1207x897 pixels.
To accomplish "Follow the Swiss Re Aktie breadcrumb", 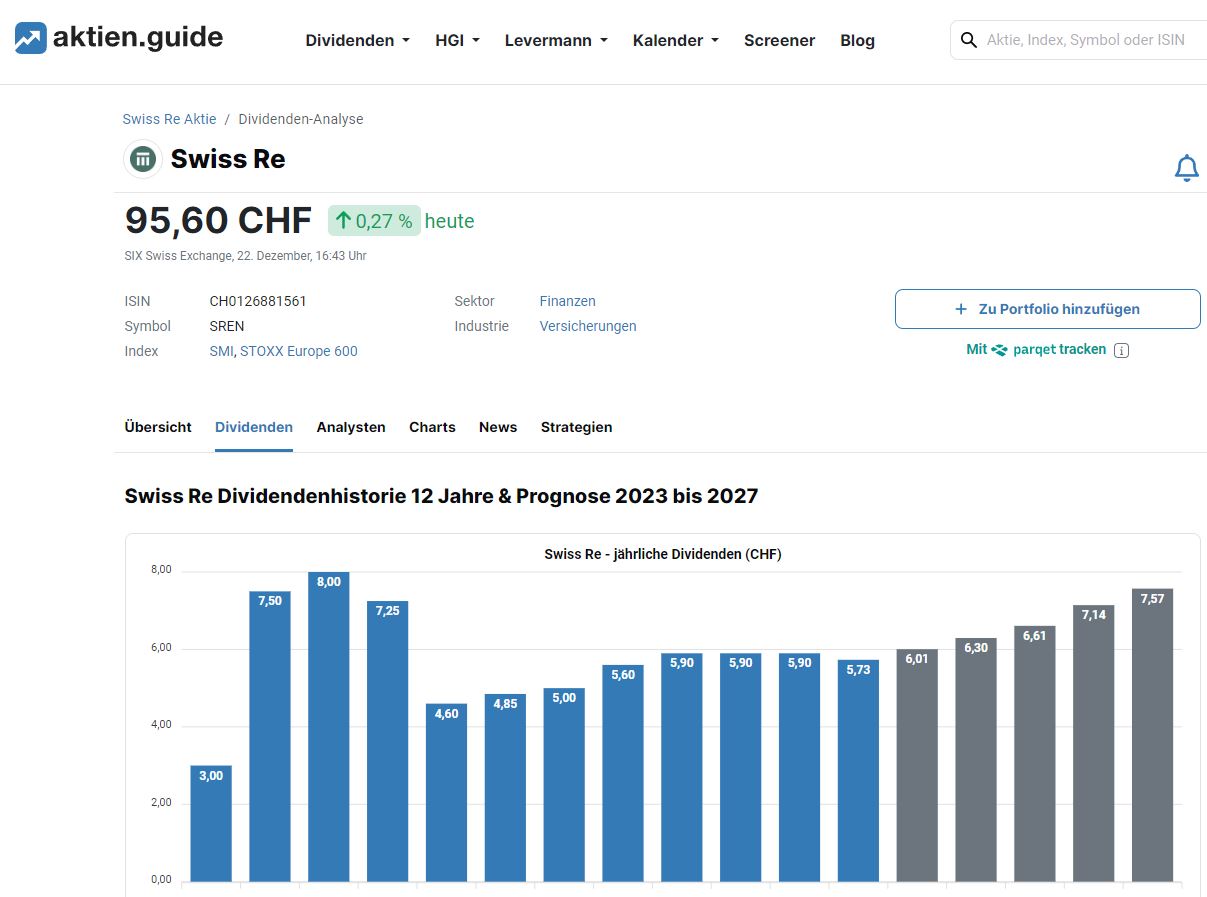I will point(169,119).
